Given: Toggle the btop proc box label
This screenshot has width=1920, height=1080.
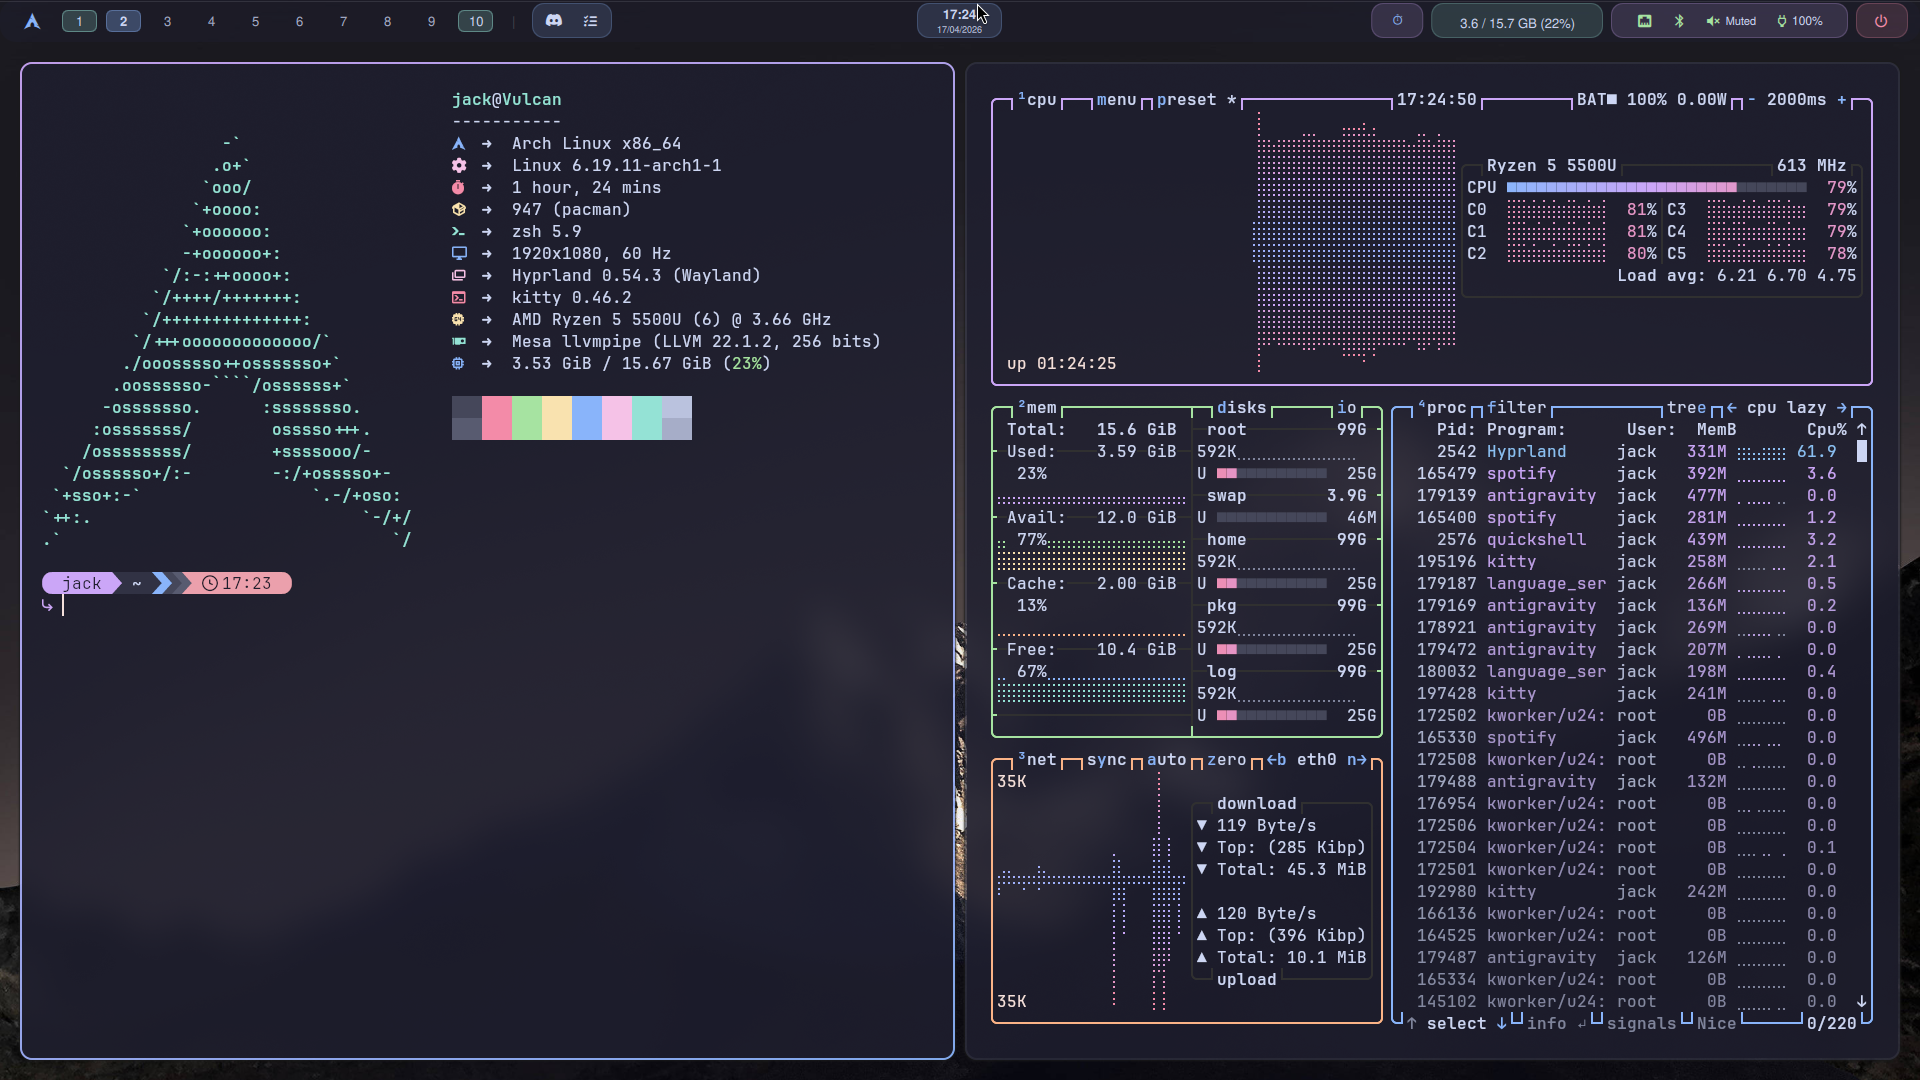Looking at the screenshot, I should pyautogui.click(x=1442, y=408).
